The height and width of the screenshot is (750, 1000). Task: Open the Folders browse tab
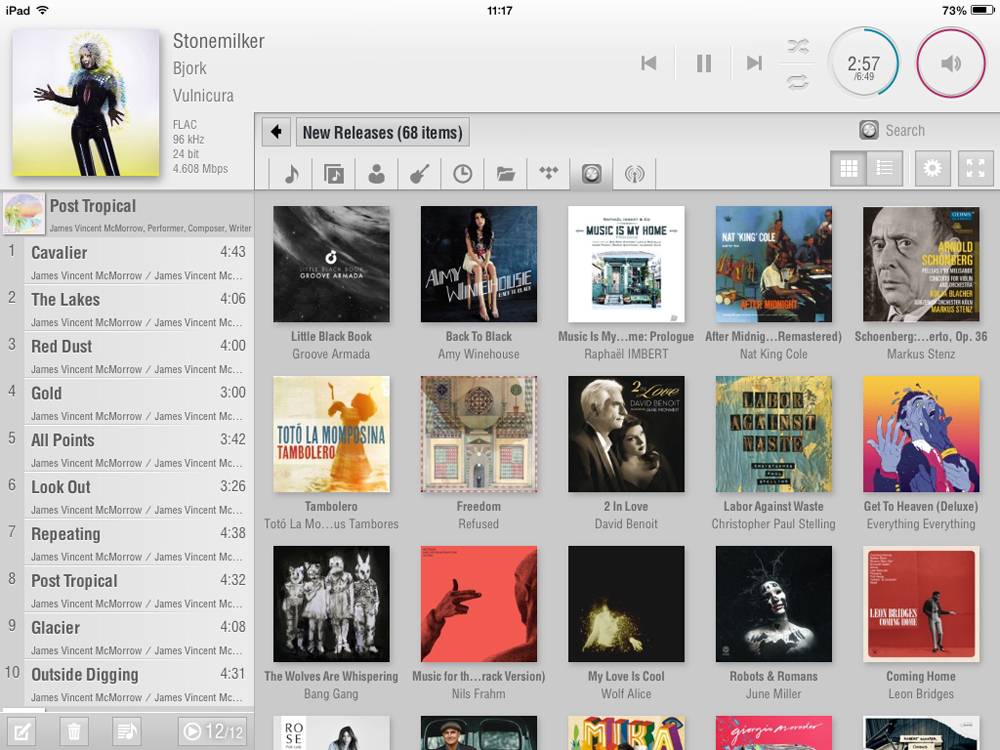[506, 173]
